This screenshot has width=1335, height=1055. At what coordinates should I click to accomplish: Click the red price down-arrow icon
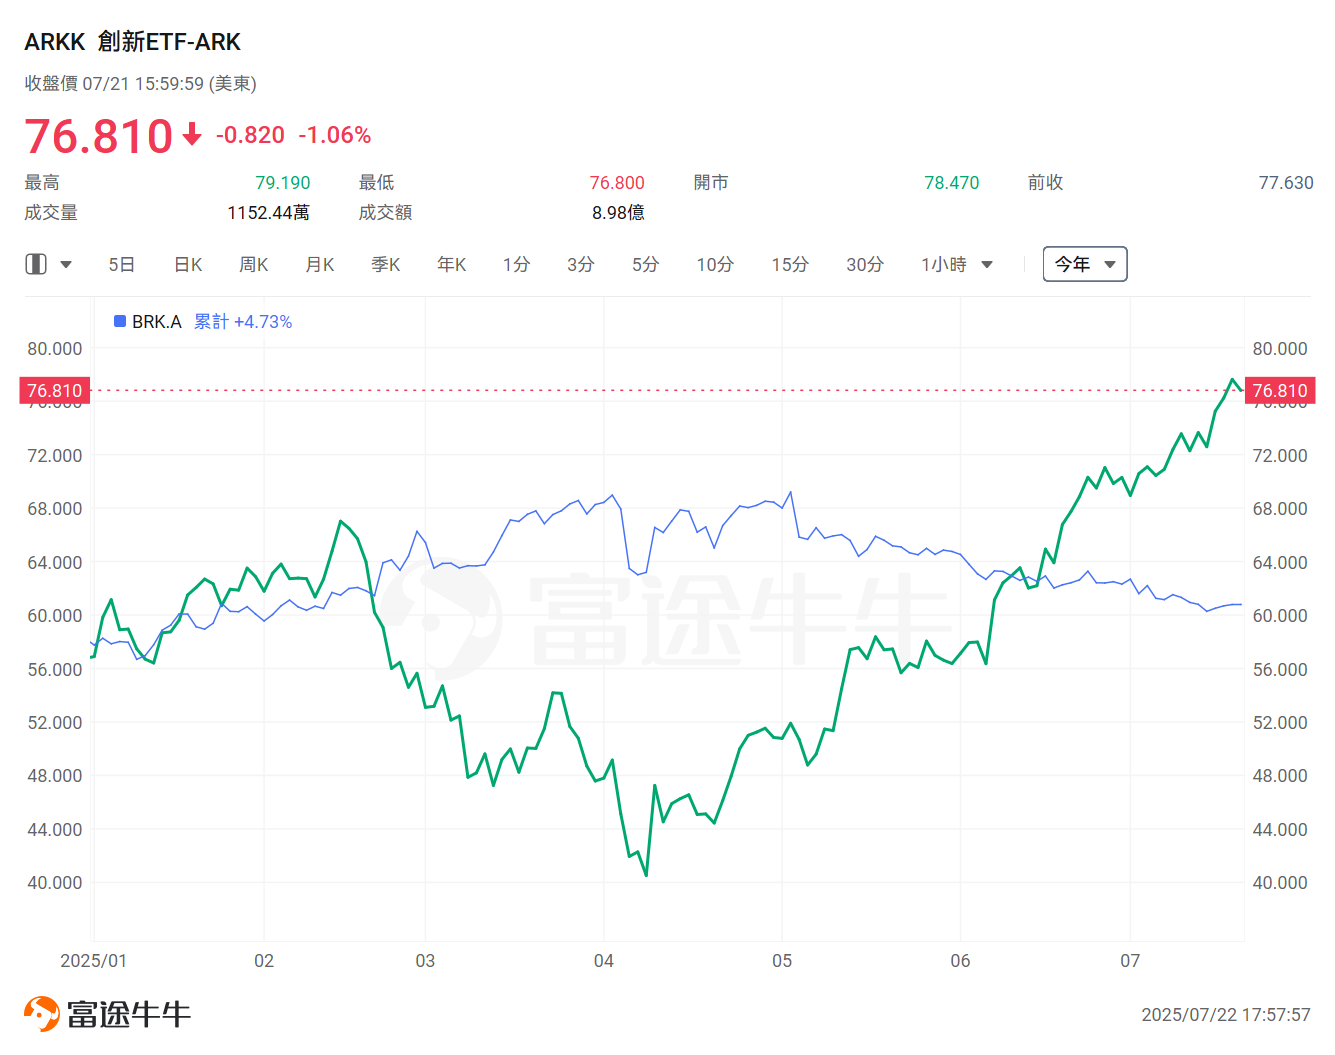(192, 134)
